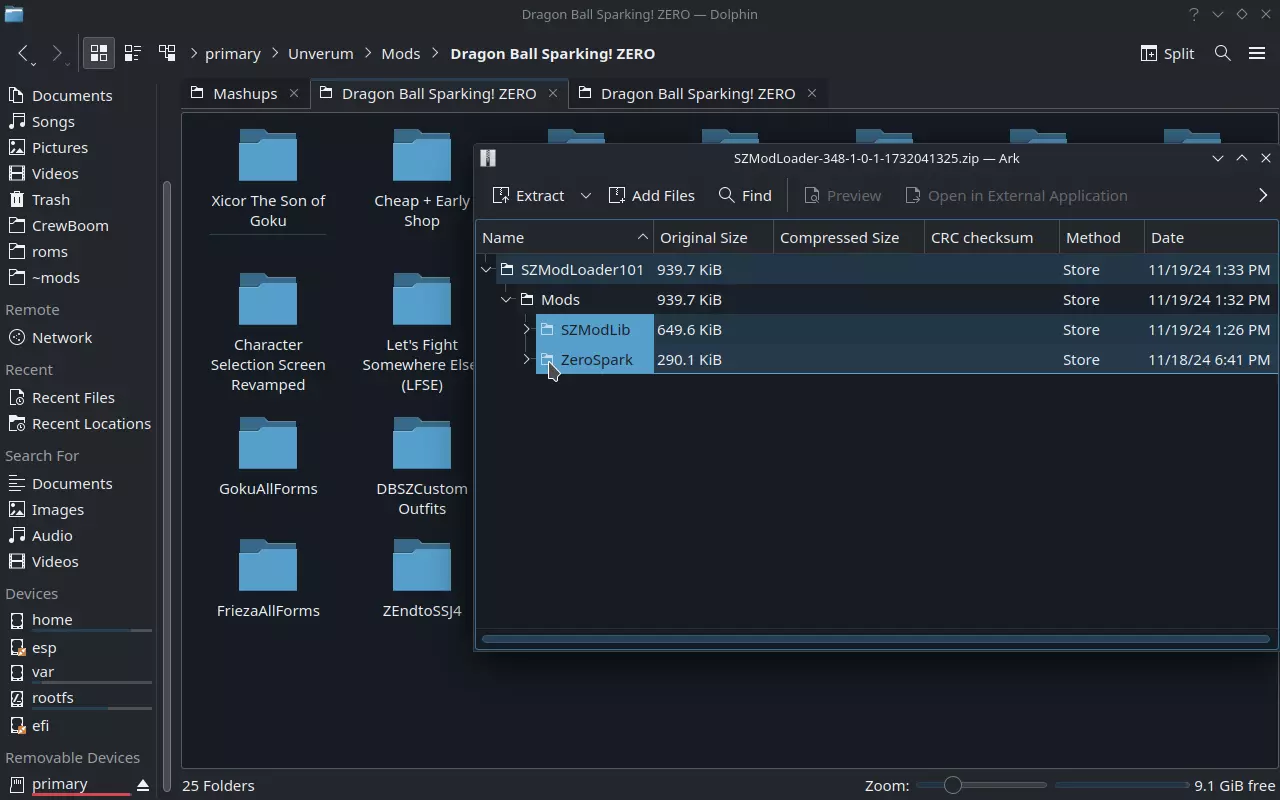This screenshot has height=800, width=1280.
Task: Navigate to Mods in the breadcrumb
Action: point(401,54)
